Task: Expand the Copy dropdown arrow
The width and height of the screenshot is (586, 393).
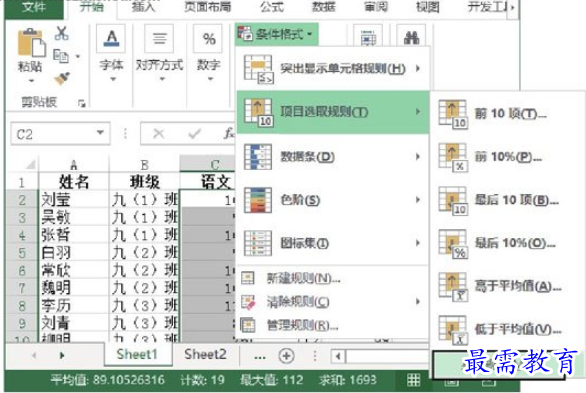Action: point(78,57)
